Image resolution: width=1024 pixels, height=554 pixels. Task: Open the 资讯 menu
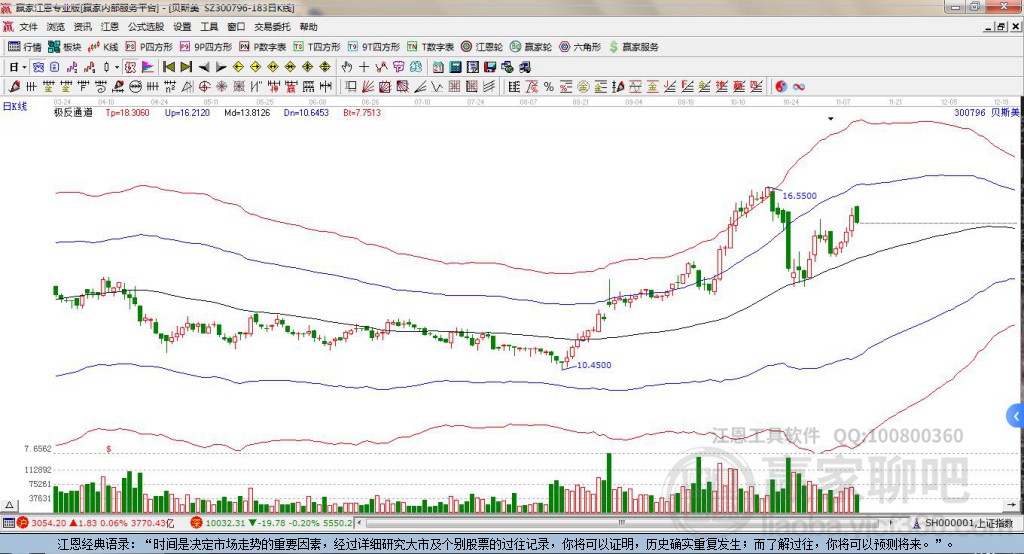coord(83,27)
